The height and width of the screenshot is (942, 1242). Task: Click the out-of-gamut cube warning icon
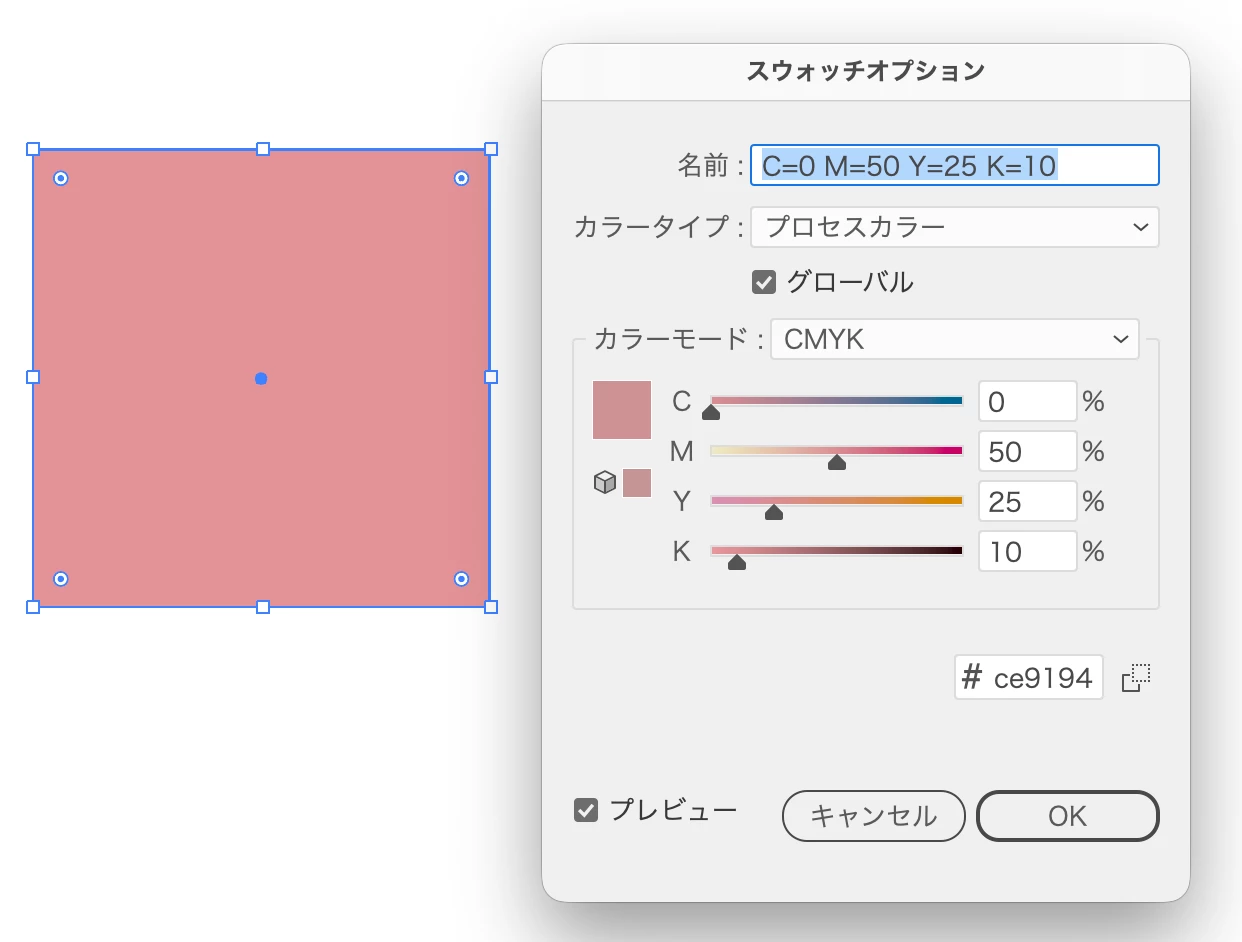tap(604, 483)
